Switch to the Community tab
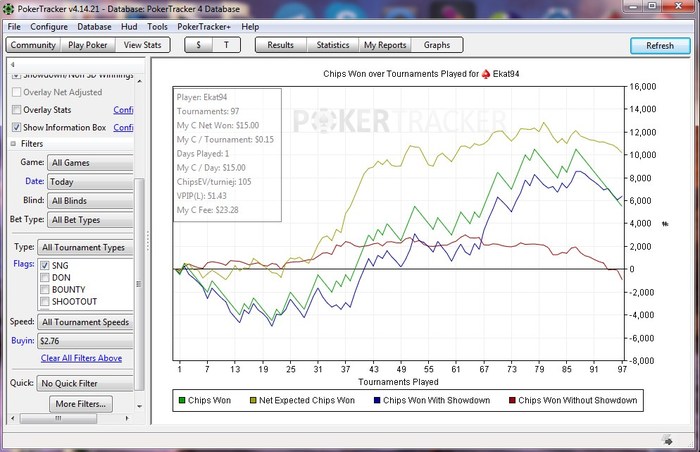This screenshot has height=452, width=700. pos(33,45)
